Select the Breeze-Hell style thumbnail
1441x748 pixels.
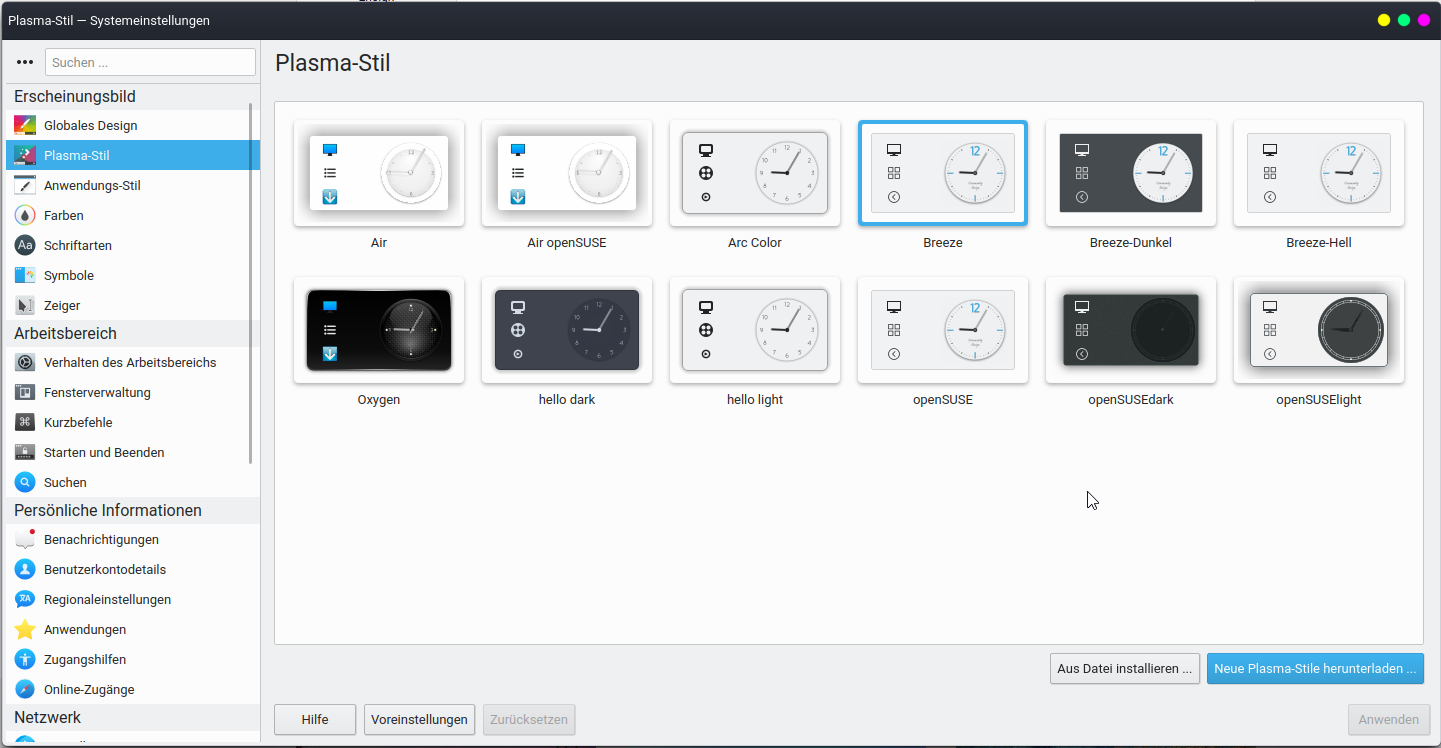[1319, 173]
